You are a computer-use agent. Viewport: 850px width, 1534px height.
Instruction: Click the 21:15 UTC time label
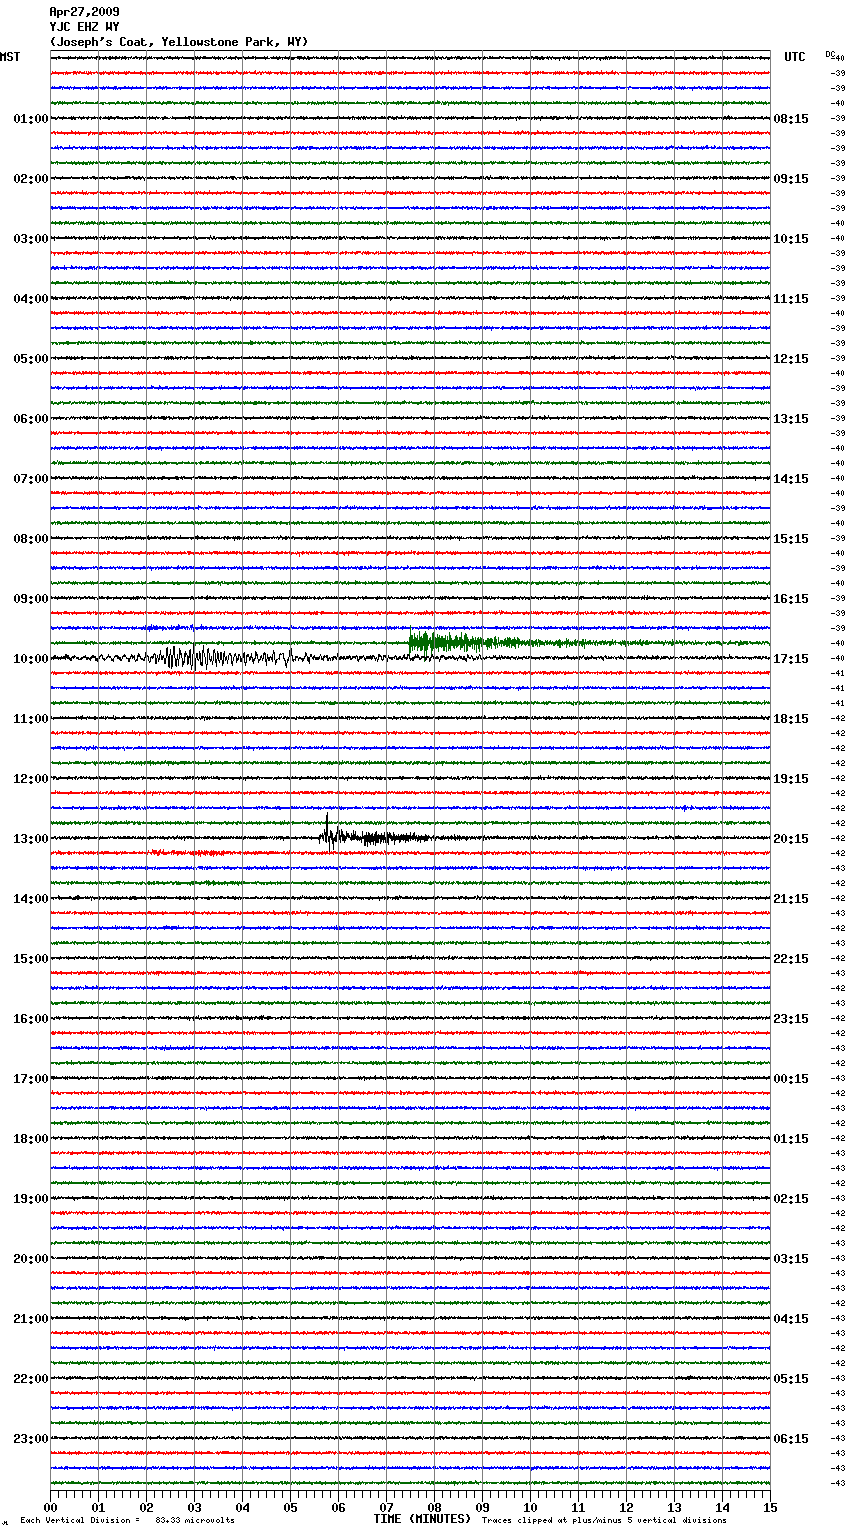791,899
